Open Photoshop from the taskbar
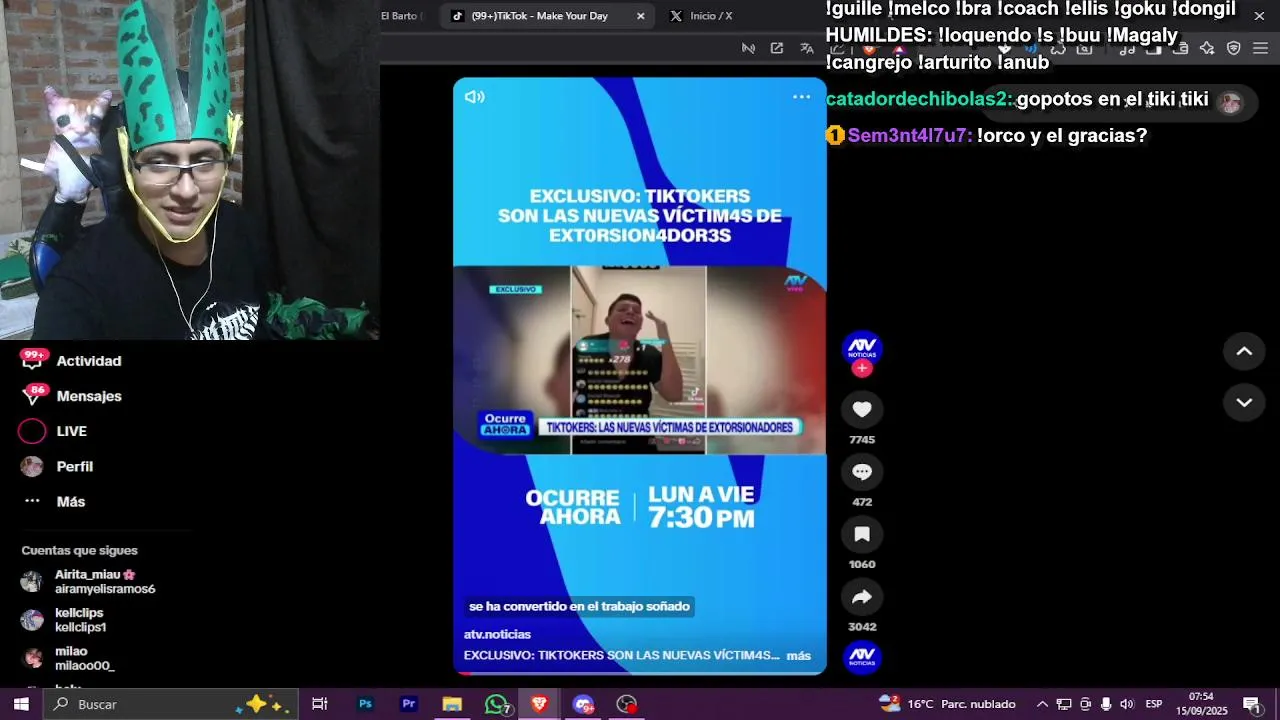This screenshot has width=1280, height=720. coord(365,704)
